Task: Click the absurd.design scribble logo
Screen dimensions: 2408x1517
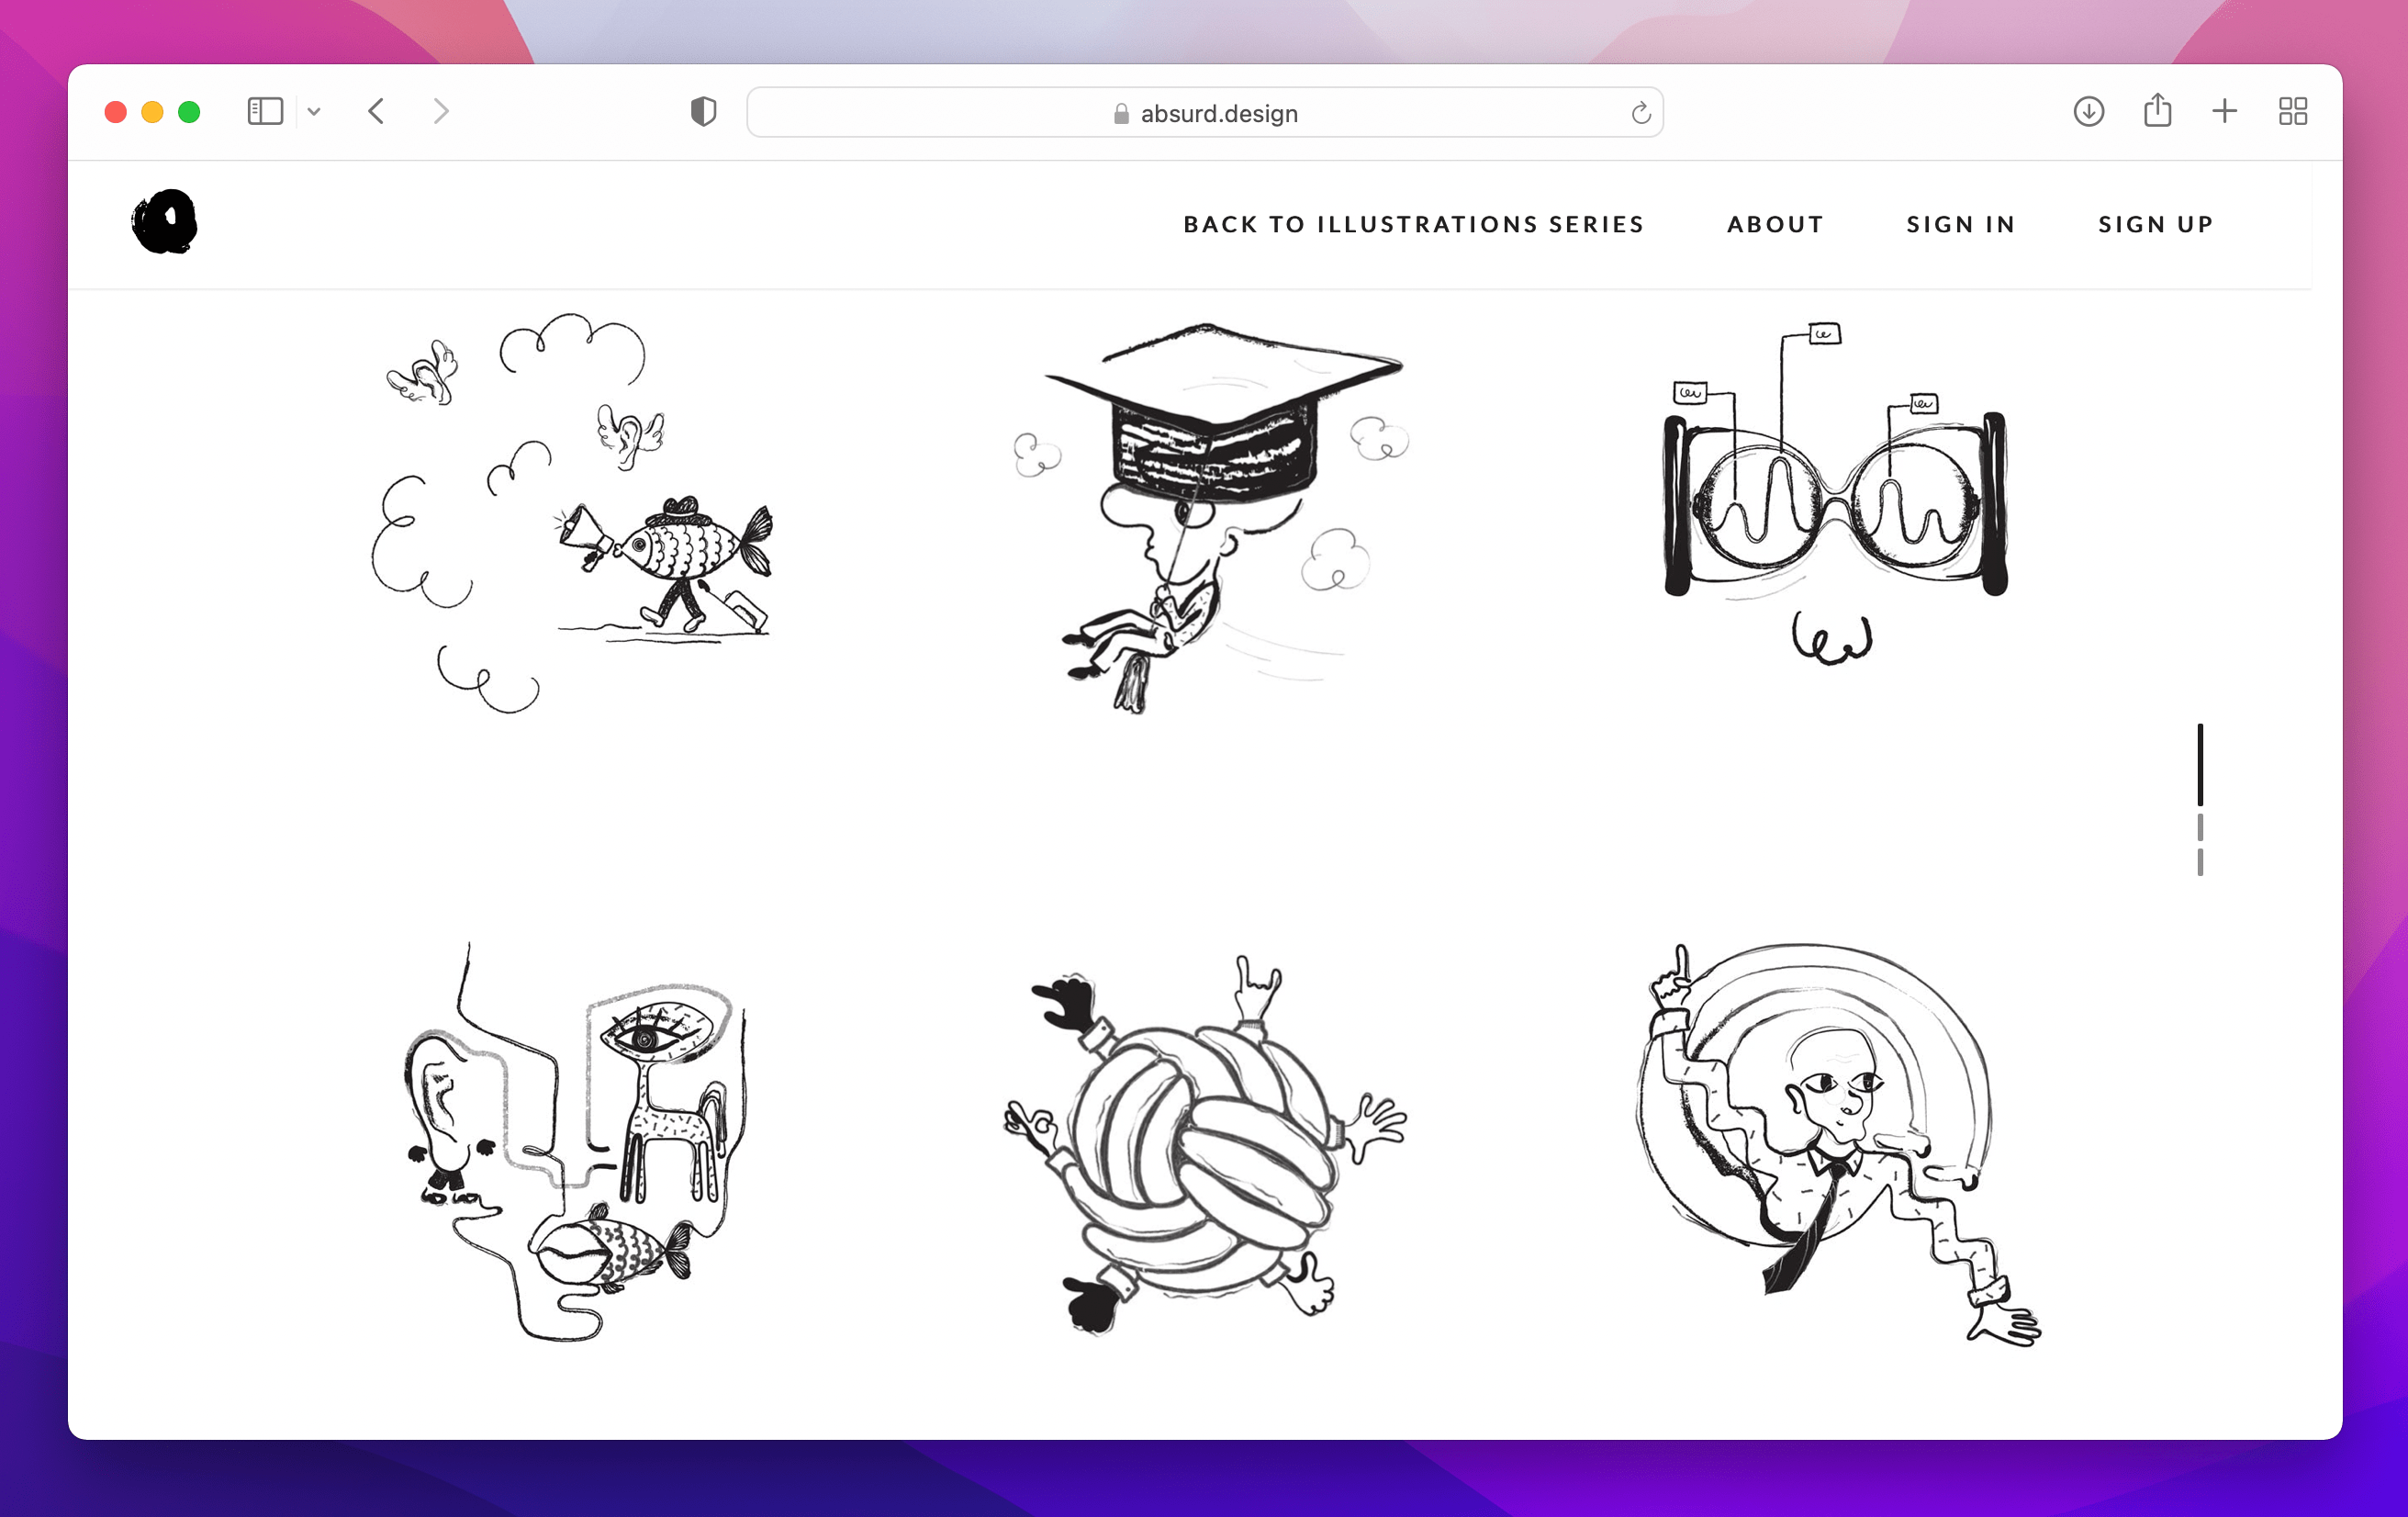Action: (x=166, y=221)
